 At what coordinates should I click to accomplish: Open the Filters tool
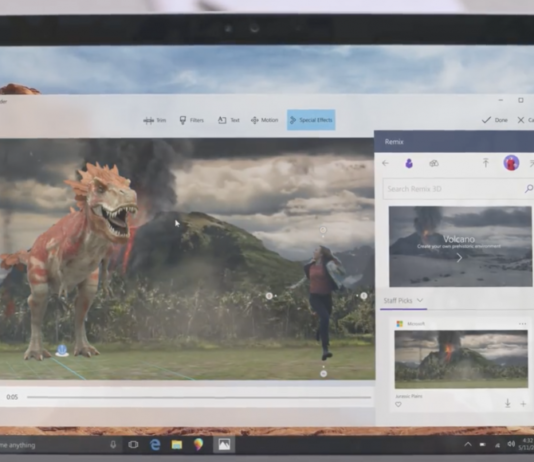click(x=191, y=120)
